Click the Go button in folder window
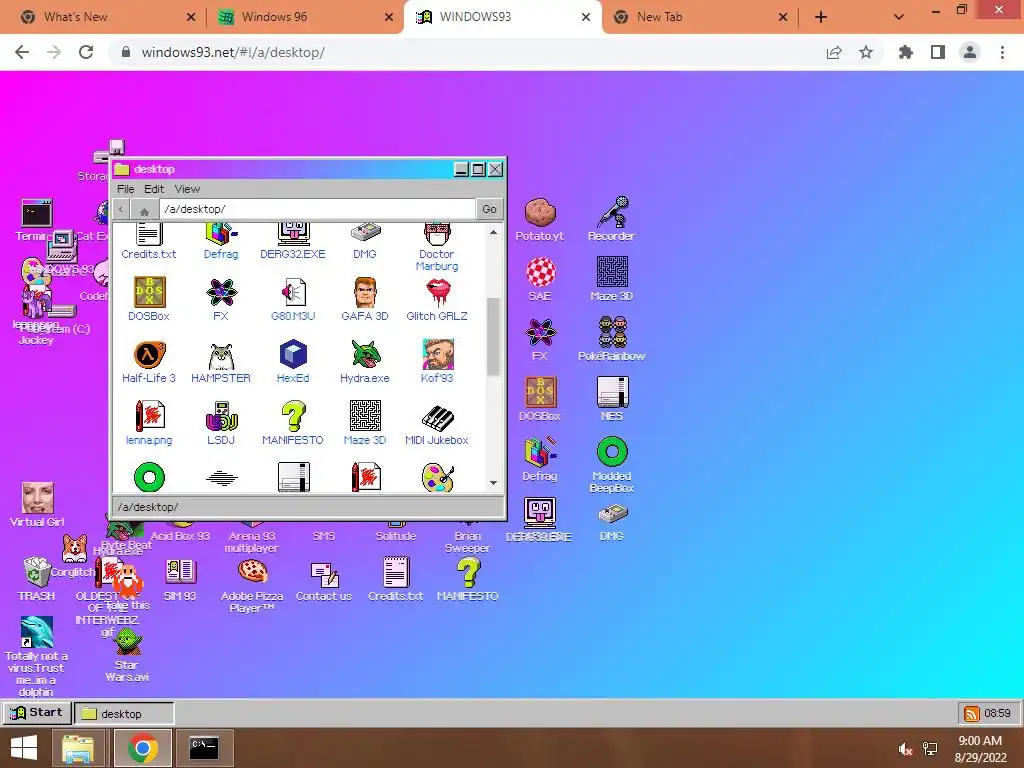Viewport: 1024px width, 768px height. tap(489, 209)
